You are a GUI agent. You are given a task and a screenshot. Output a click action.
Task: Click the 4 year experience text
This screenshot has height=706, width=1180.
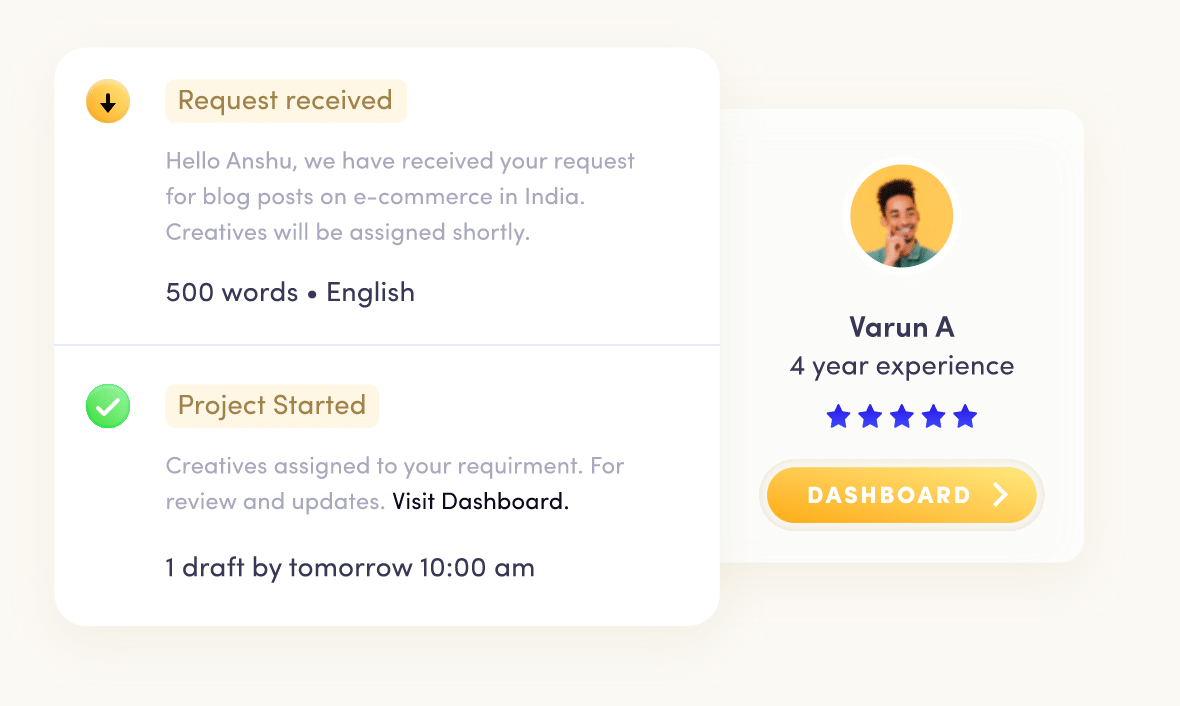[901, 366]
